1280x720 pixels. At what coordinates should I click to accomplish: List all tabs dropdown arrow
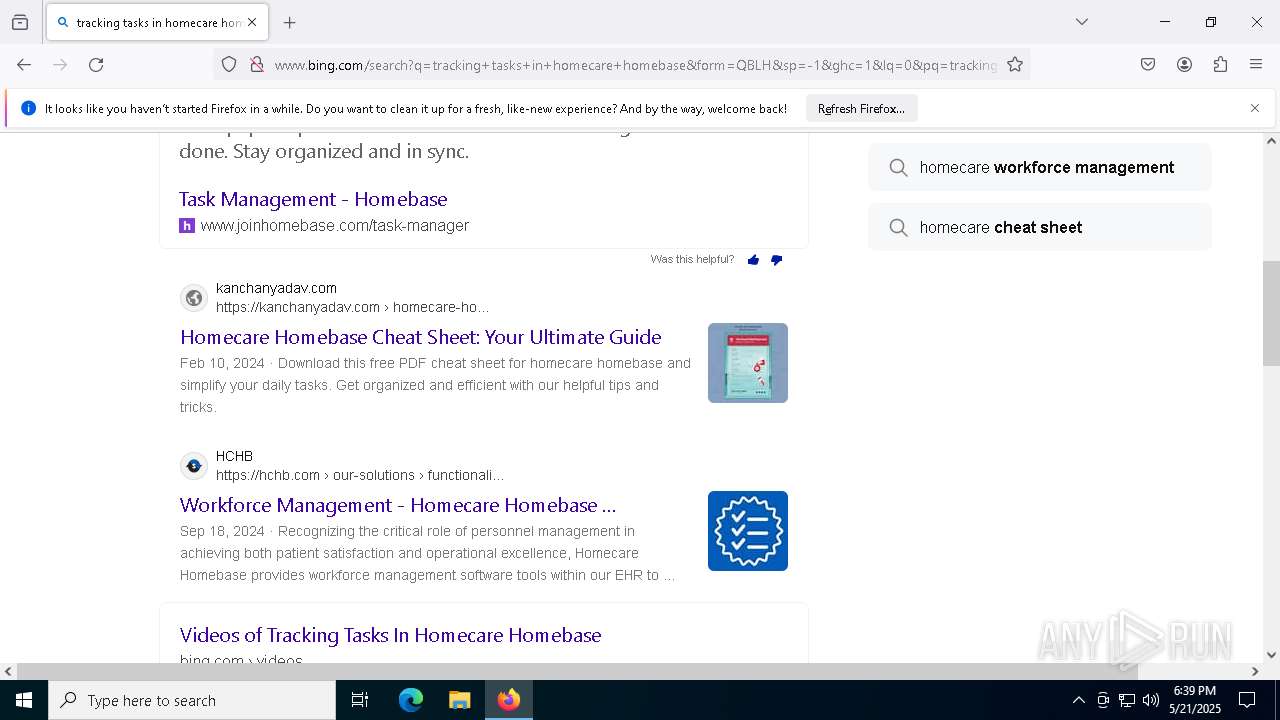click(1082, 22)
